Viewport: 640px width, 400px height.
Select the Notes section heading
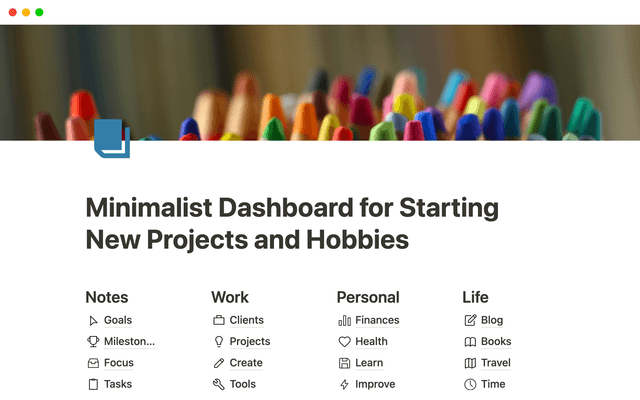107,297
